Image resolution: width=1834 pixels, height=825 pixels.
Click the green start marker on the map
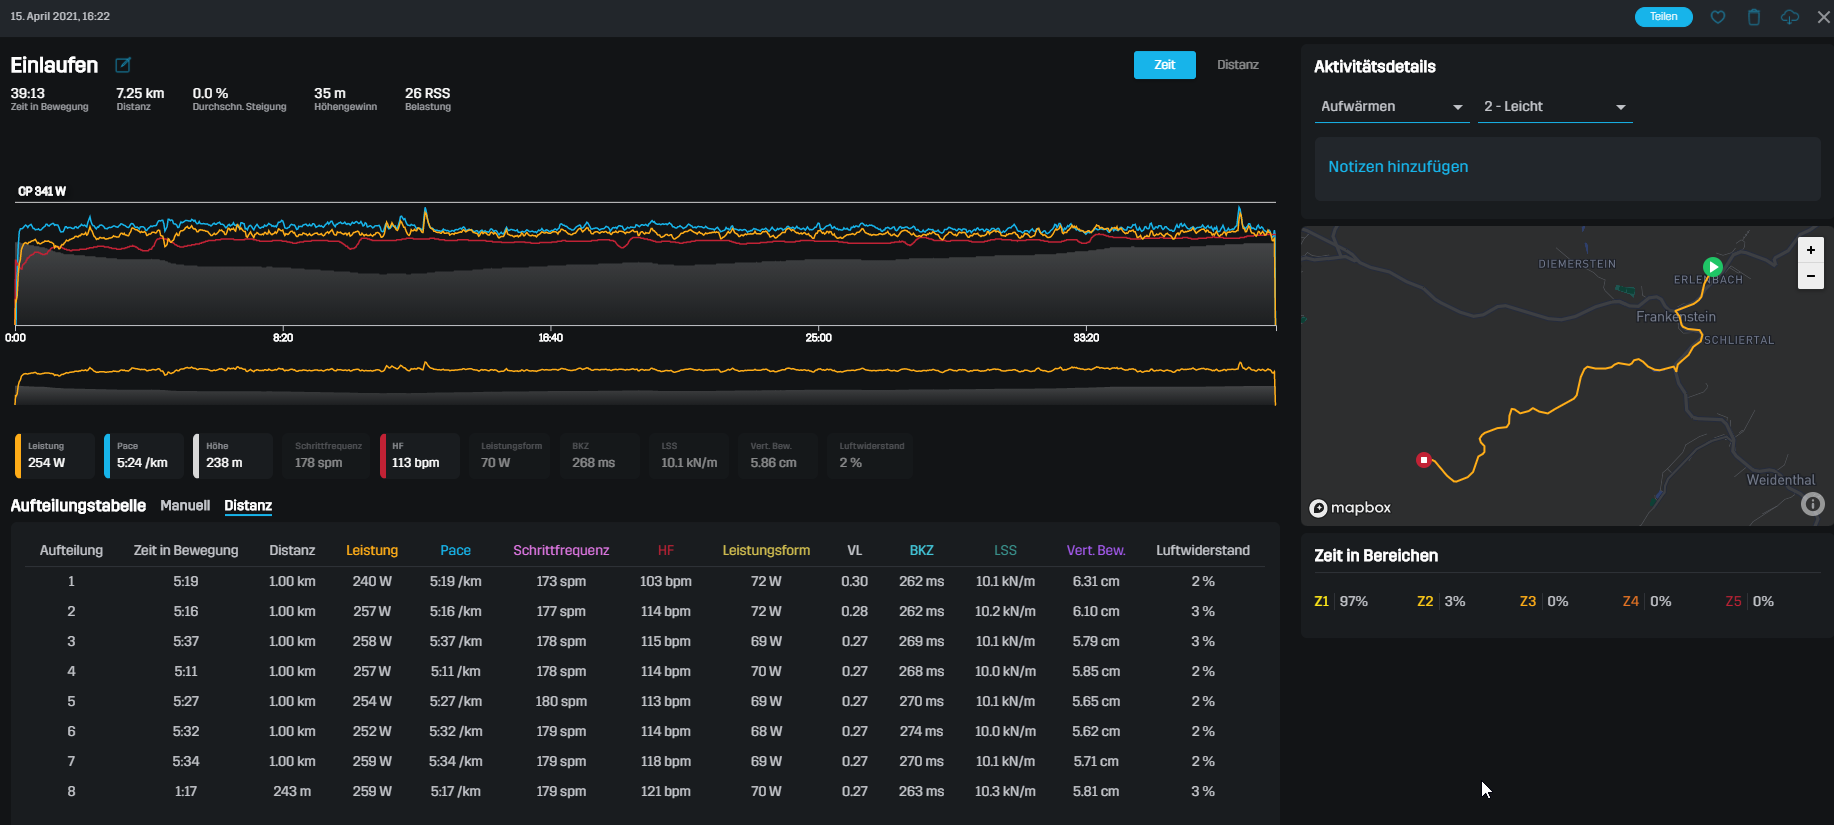(1713, 267)
